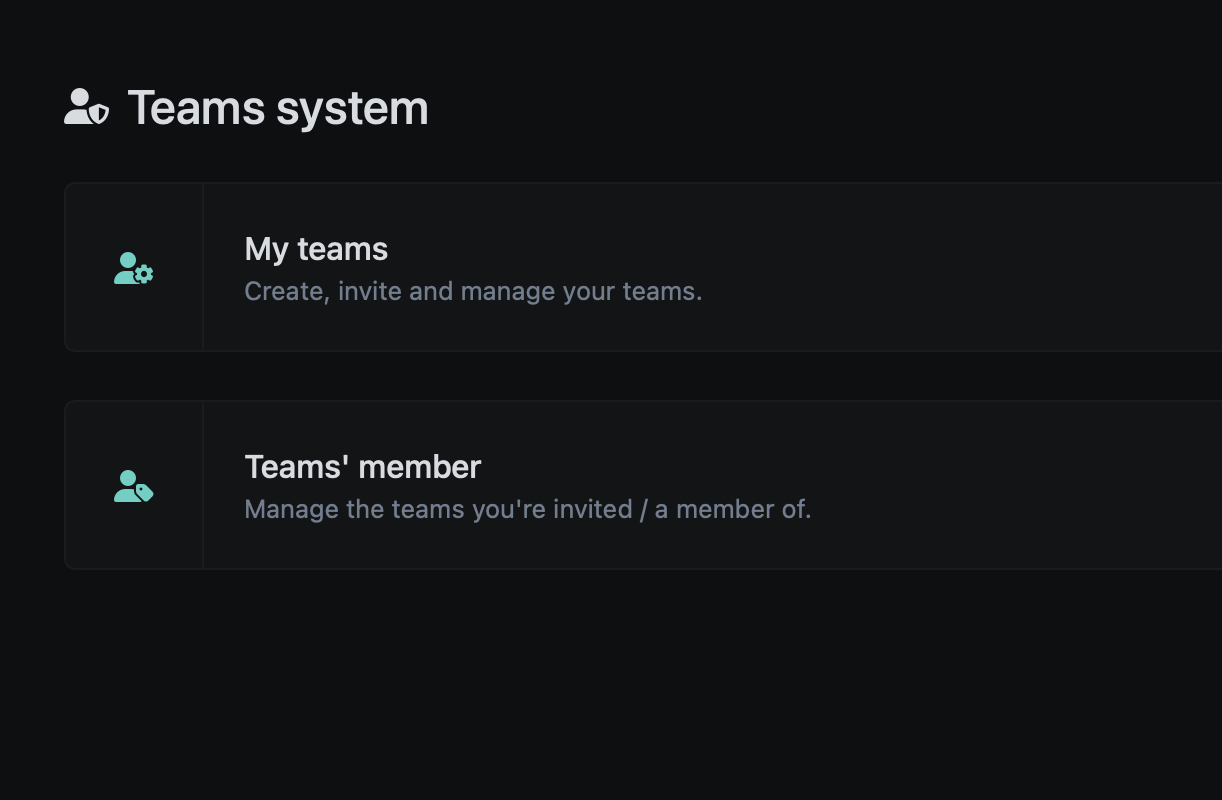Click the user-with-tag icon on Teams' member card
Viewport: 1222px width, 800px height.
click(x=133, y=486)
